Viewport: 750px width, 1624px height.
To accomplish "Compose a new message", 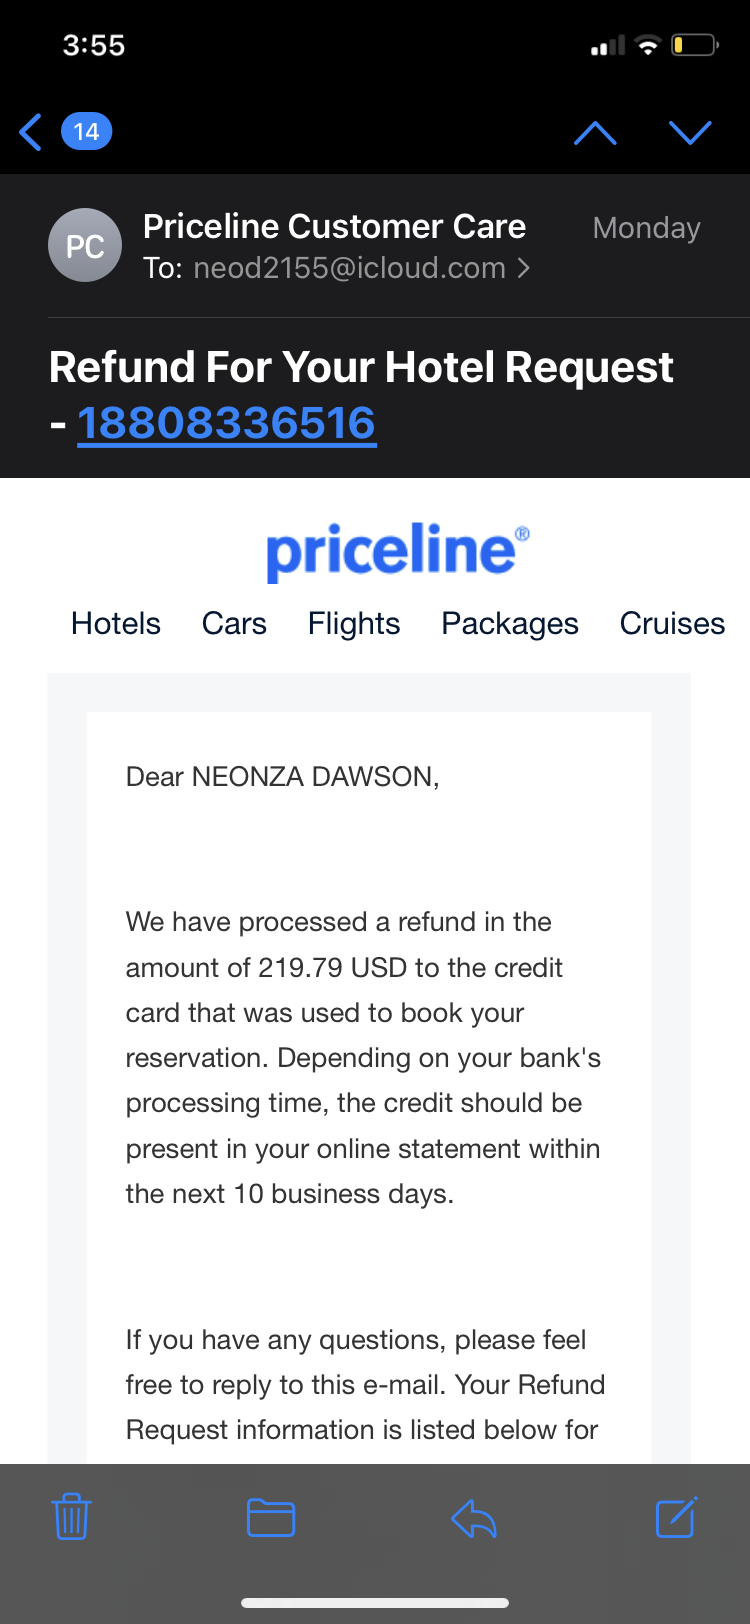I will coord(676,1517).
